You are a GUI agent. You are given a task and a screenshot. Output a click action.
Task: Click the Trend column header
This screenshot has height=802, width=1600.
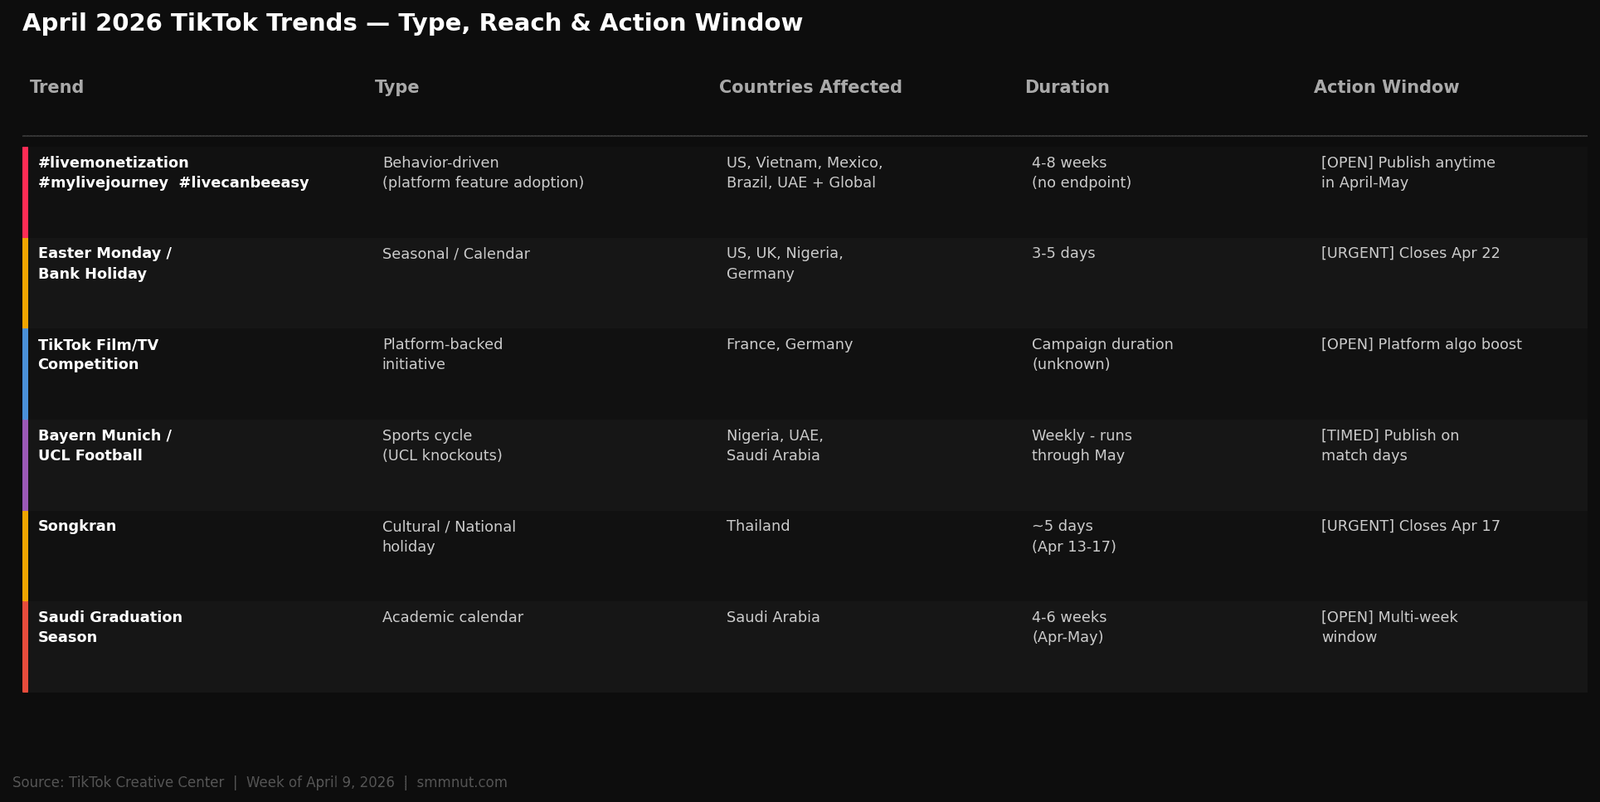point(56,87)
